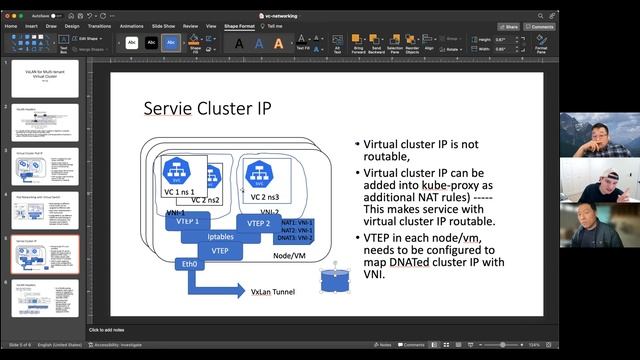Click the shape Height input field

[x=505, y=40]
